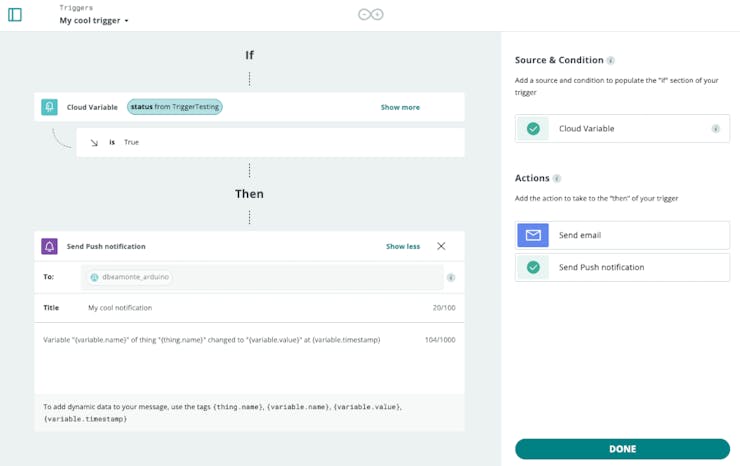Open the My cool trigger name dropdown
The image size is (740, 466).
(x=94, y=20)
